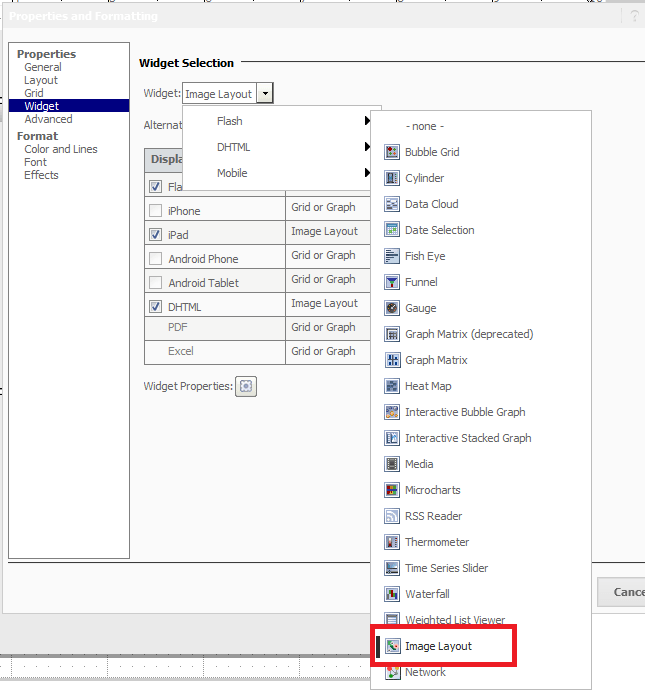Screen dimensions: 645x691
Task: Choose the Microcharts widget icon
Action: click(x=392, y=490)
